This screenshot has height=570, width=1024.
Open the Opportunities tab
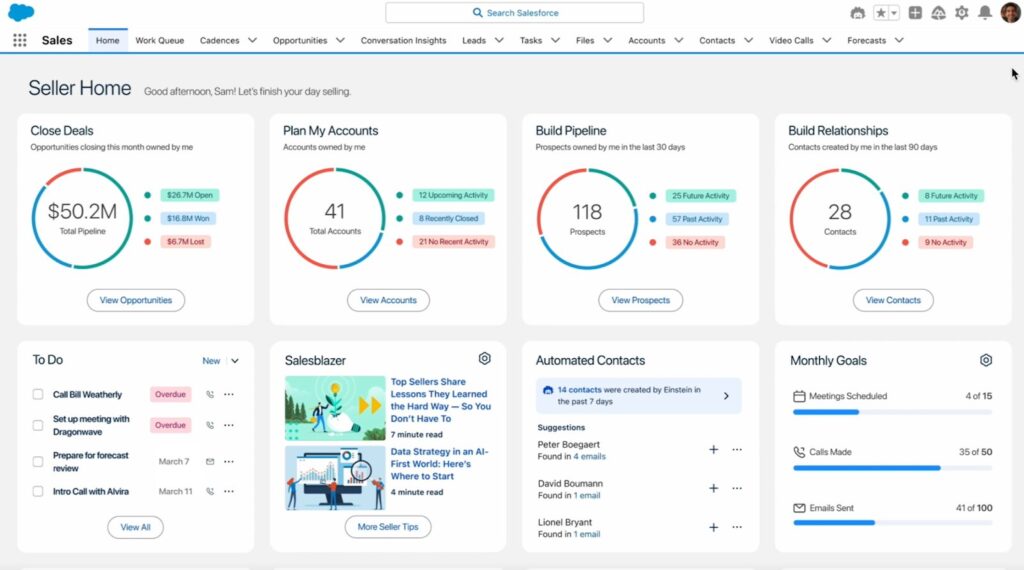[x=300, y=40]
